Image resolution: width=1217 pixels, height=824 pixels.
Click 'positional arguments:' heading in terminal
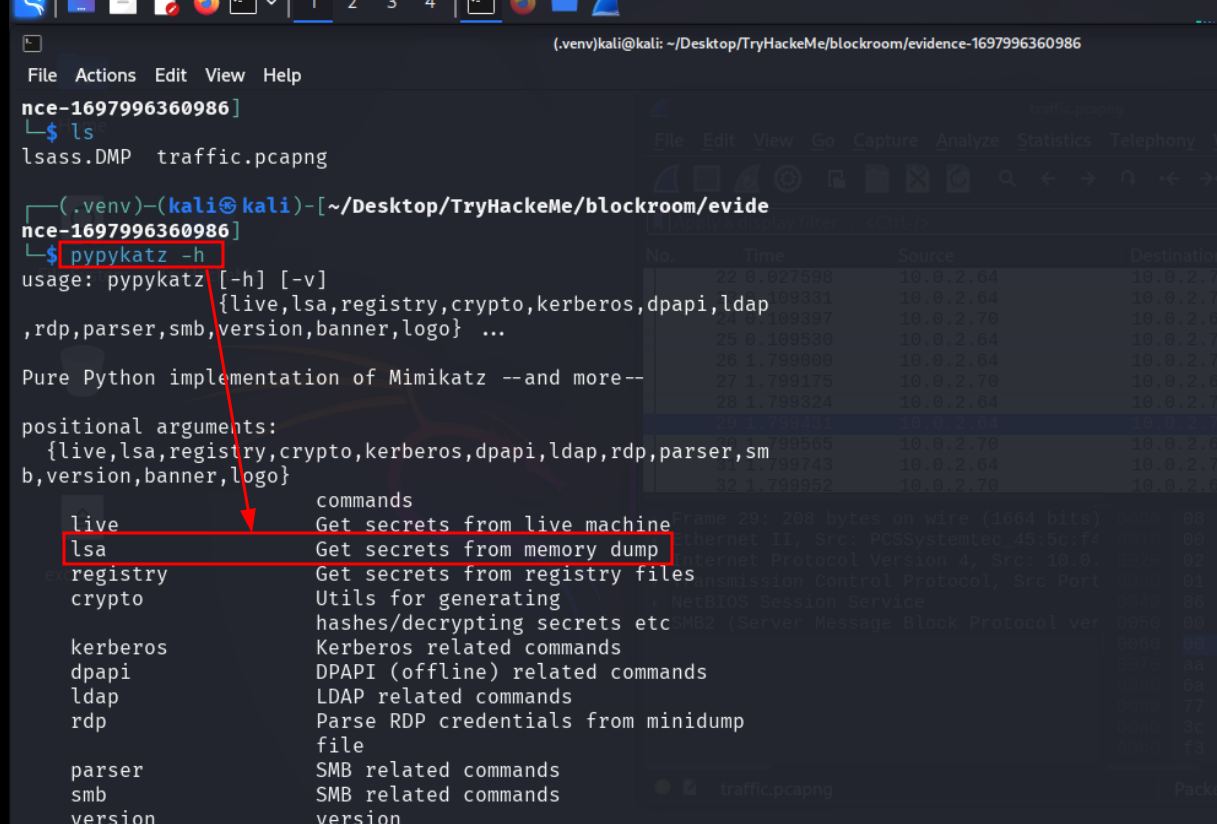point(150,427)
